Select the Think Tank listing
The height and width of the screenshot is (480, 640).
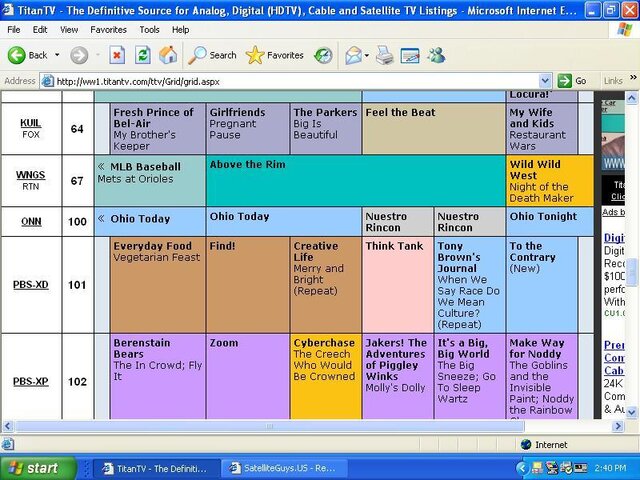click(x=398, y=284)
